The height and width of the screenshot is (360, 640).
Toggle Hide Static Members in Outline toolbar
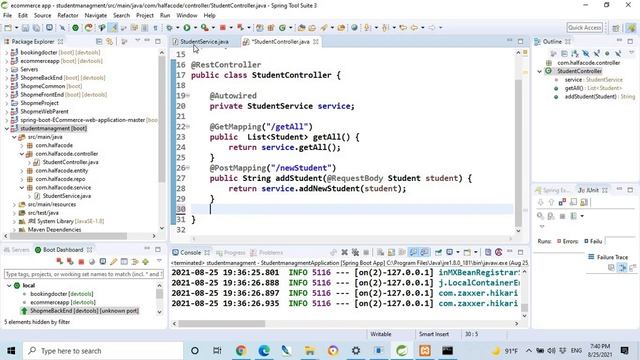pyautogui.click(x=596, y=53)
